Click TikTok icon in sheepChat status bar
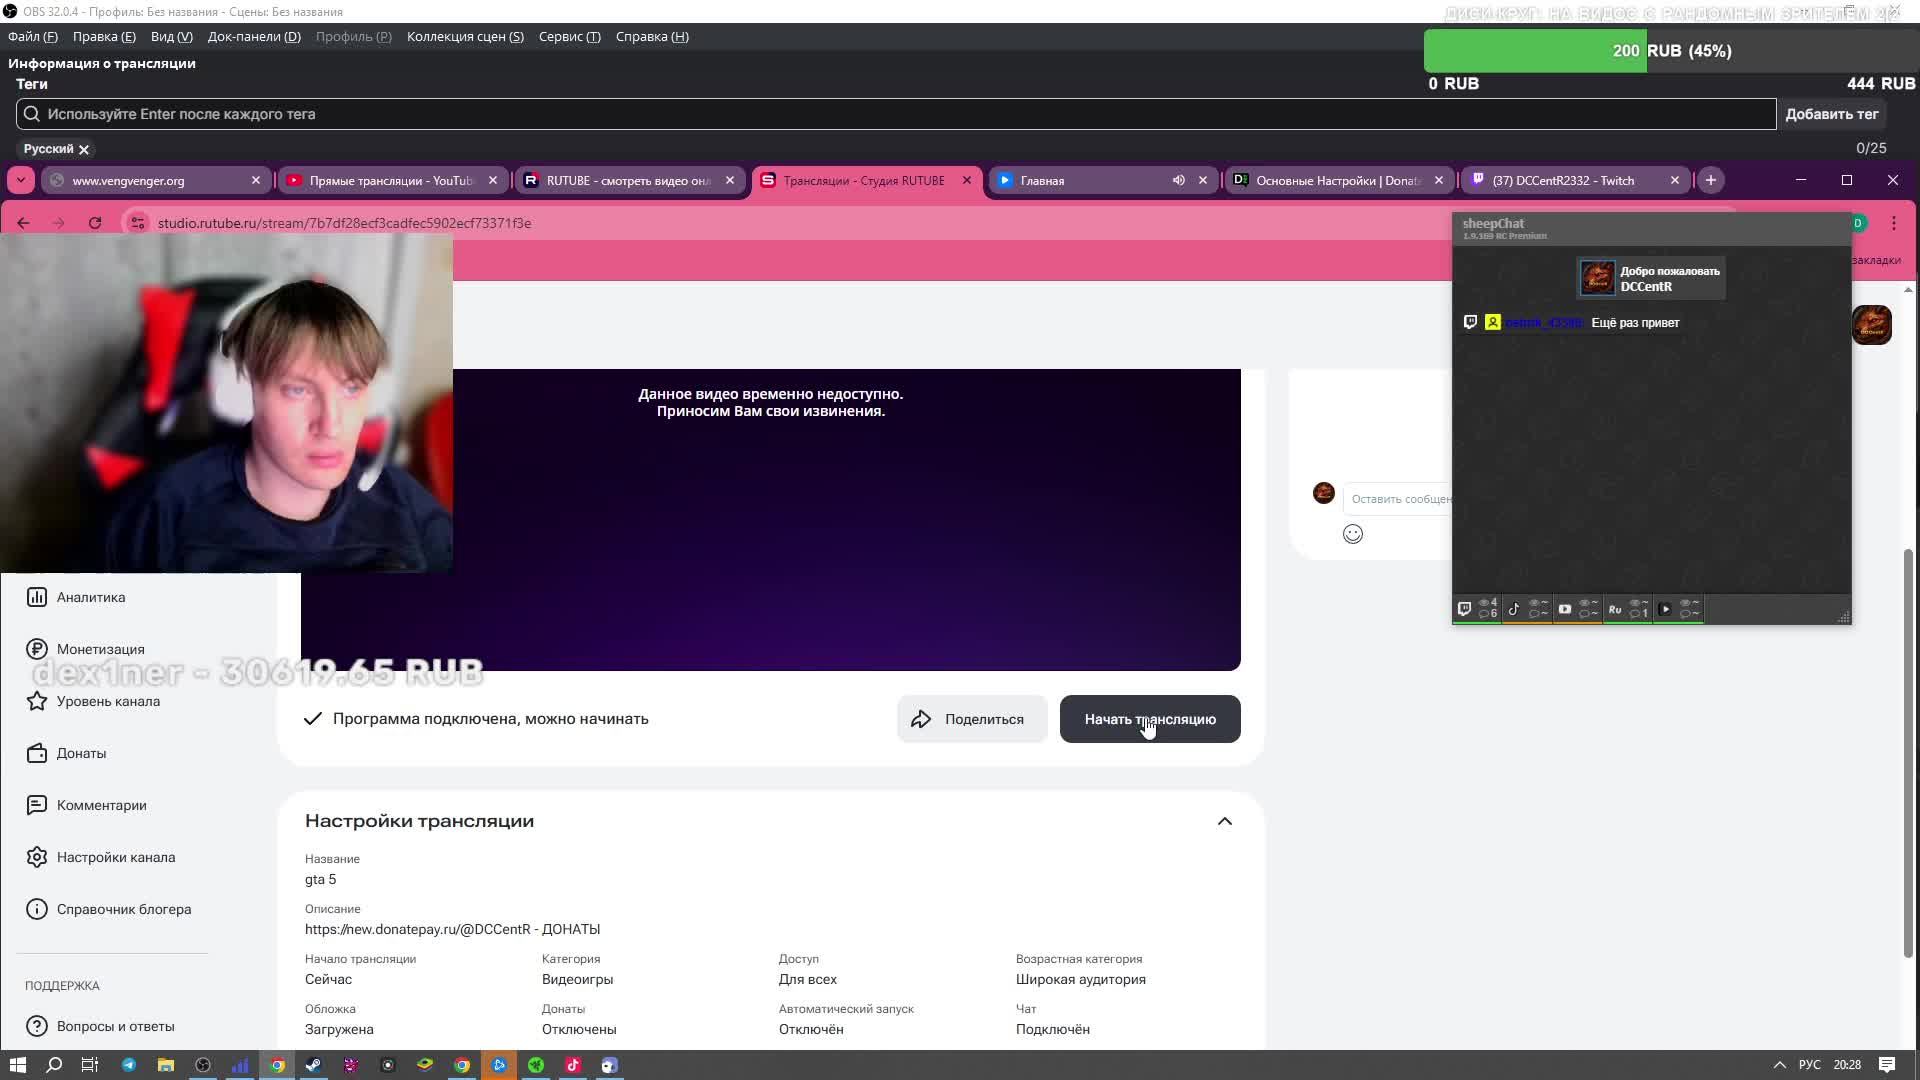The width and height of the screenshot is (1920, 1080). pyautogui.click(x=1514, y=609)
